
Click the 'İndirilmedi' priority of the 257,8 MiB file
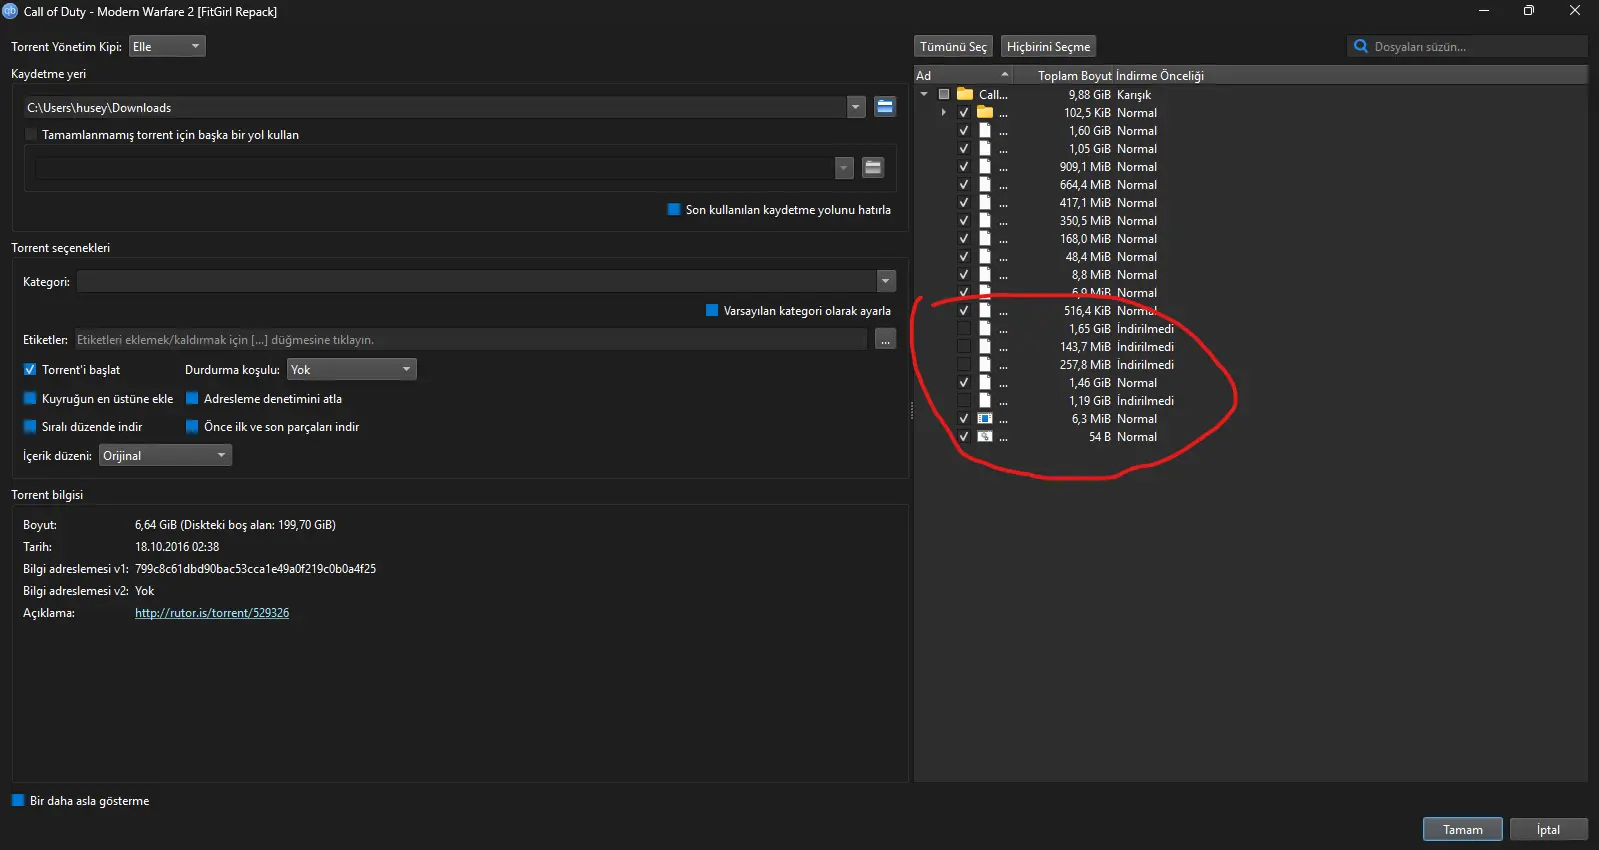(x=1145, y=364)
